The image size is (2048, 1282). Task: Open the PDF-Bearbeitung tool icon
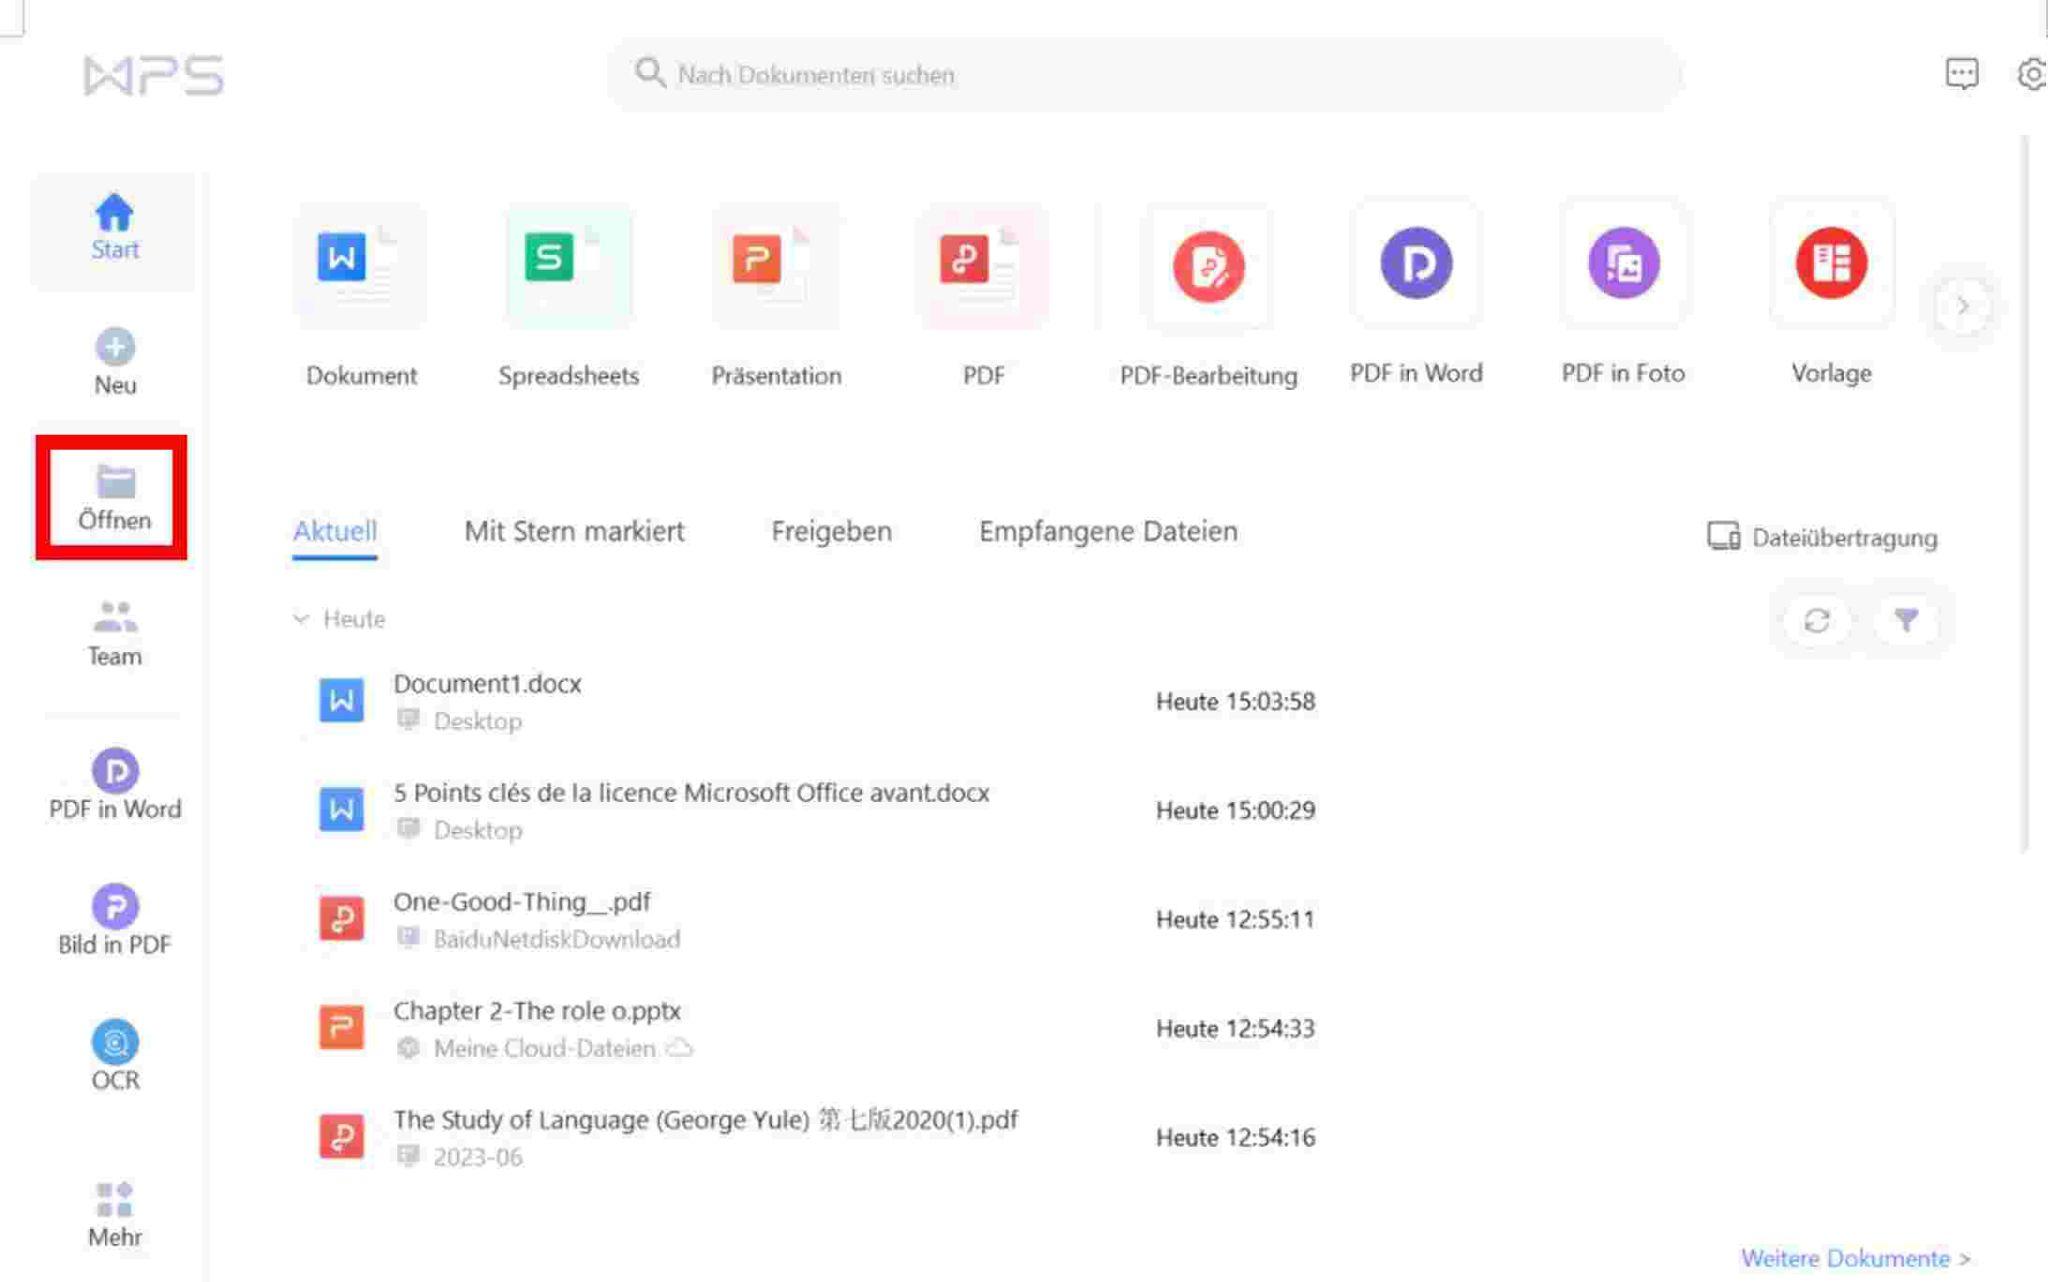[x=1208, y=266]
